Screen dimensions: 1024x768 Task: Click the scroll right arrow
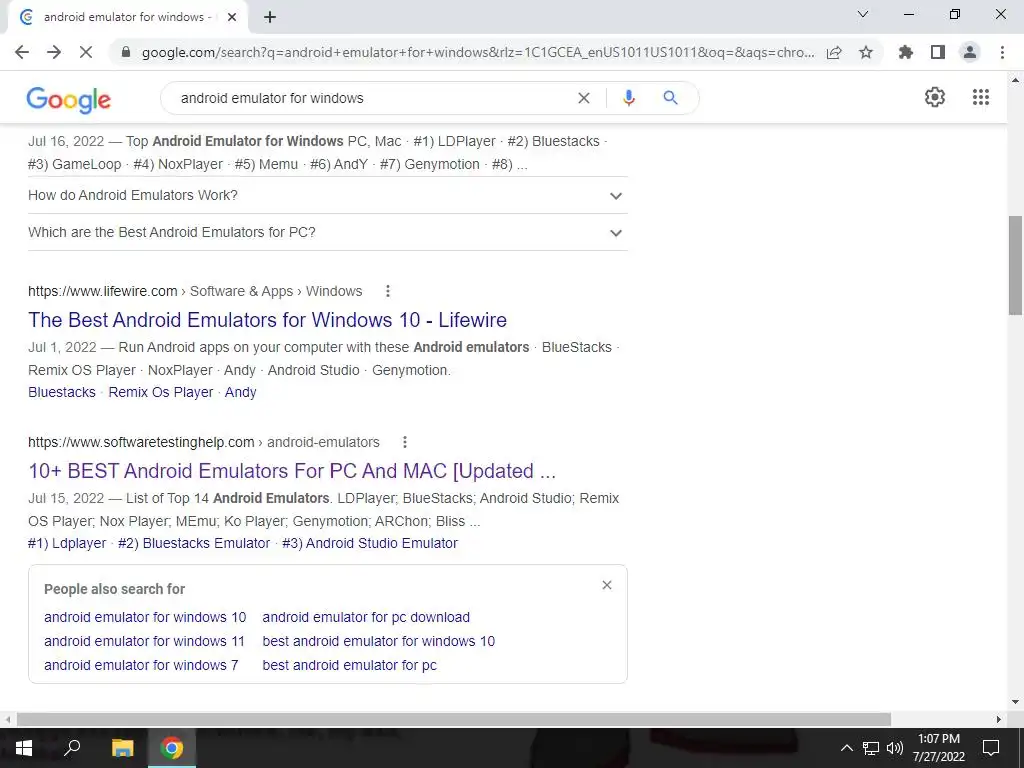(x=999, y=719)
